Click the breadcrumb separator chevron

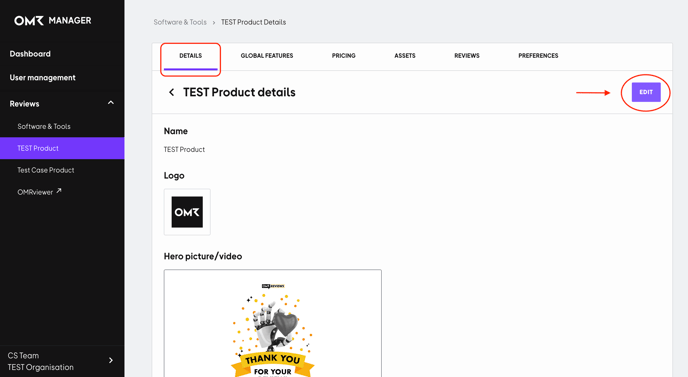tap(214, 22)
